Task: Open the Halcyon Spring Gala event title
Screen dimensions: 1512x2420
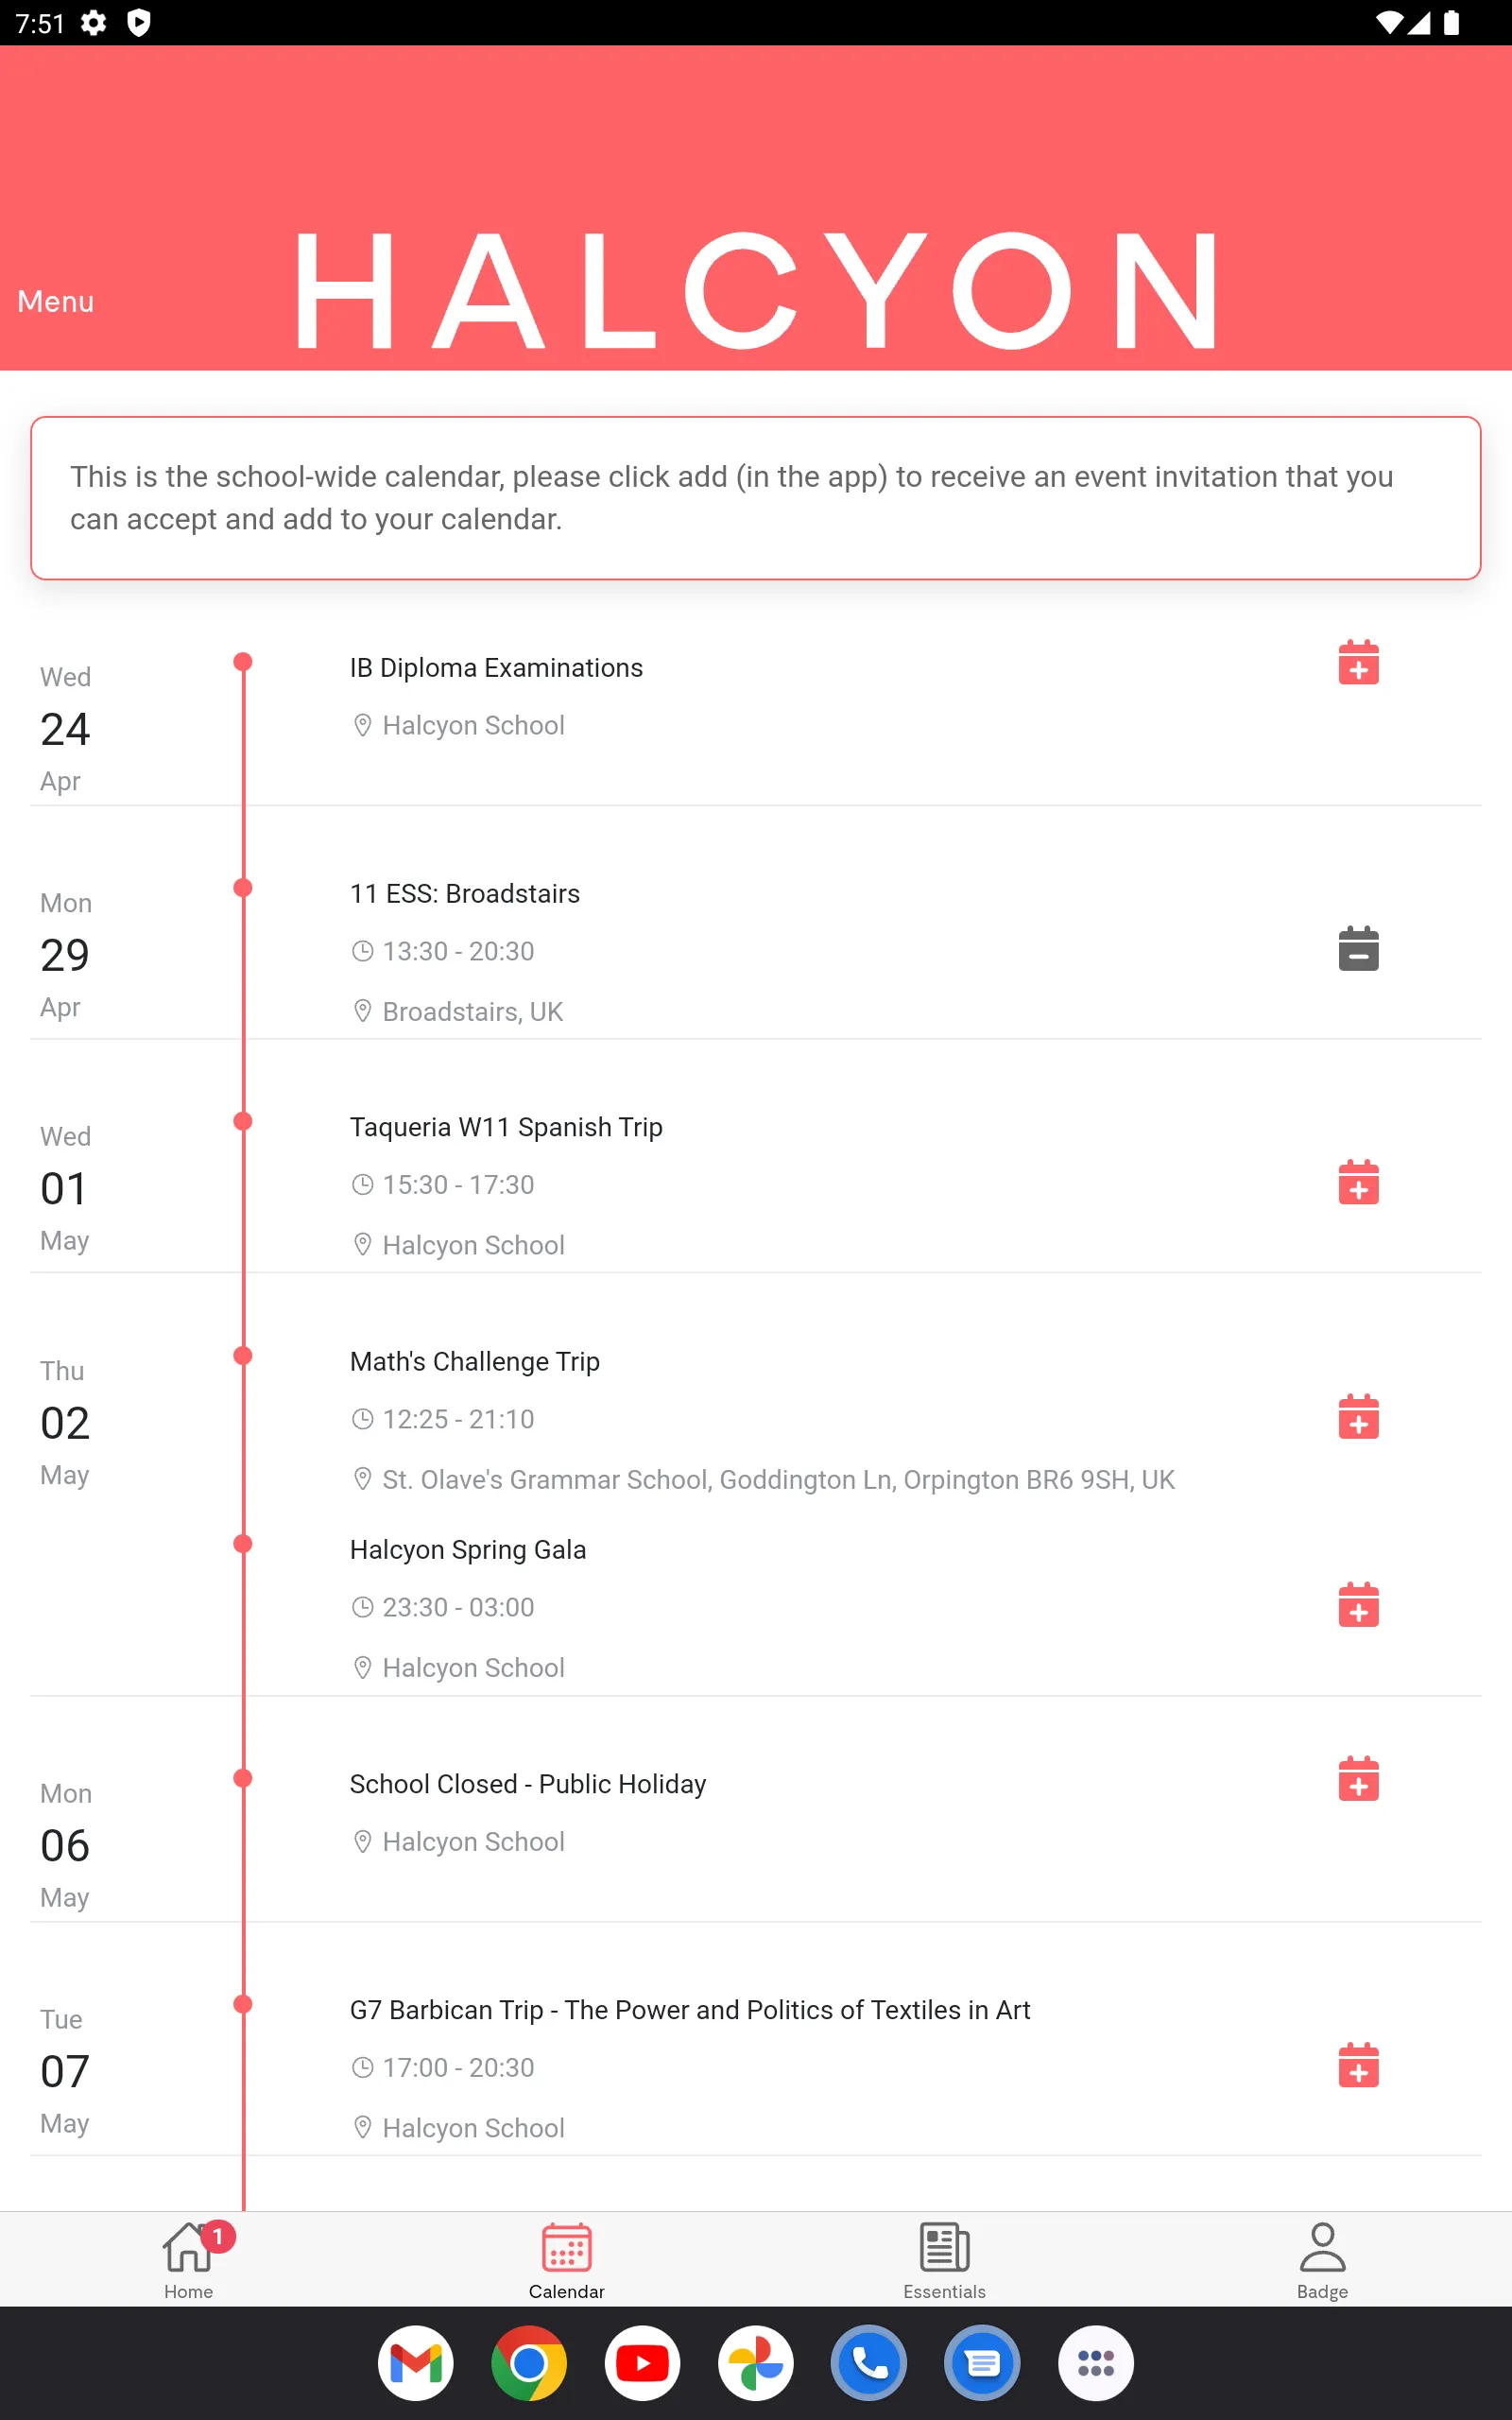Action: click(468, 1549)
